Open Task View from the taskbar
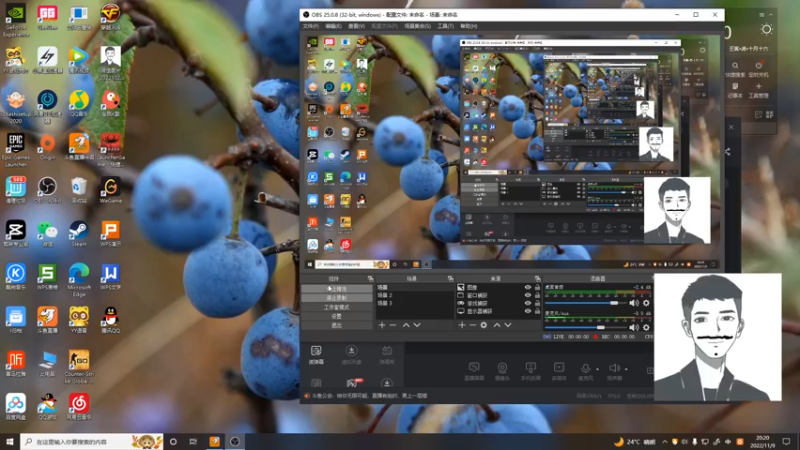 pyautogui.click(x=193, y=442)
